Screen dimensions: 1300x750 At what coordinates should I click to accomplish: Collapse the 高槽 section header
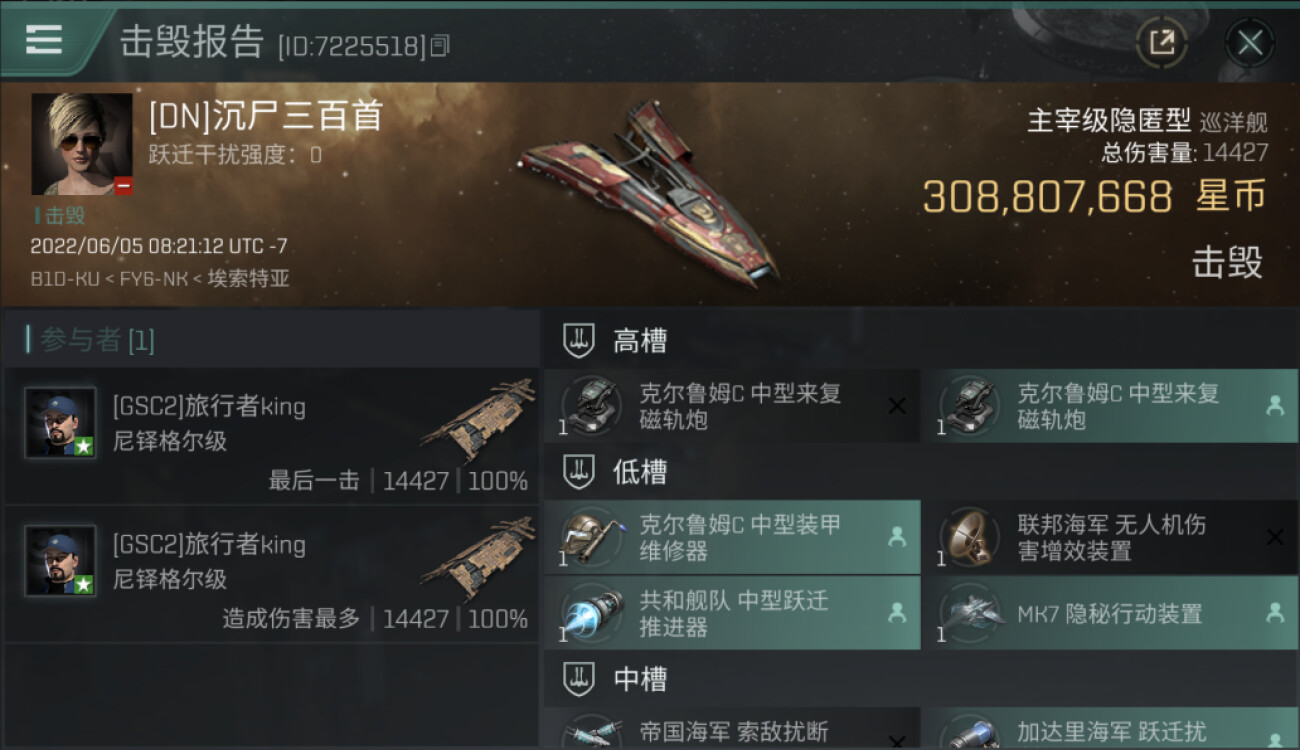(920, 341)
